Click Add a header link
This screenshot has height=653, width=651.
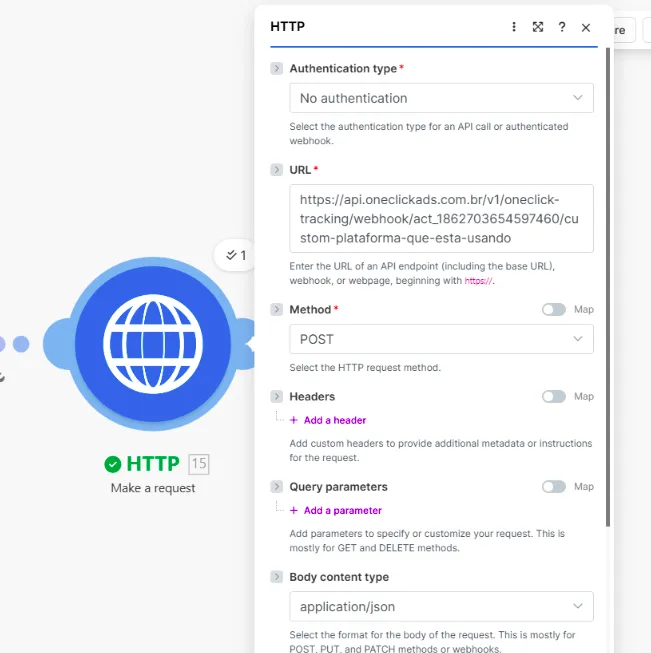328,420
